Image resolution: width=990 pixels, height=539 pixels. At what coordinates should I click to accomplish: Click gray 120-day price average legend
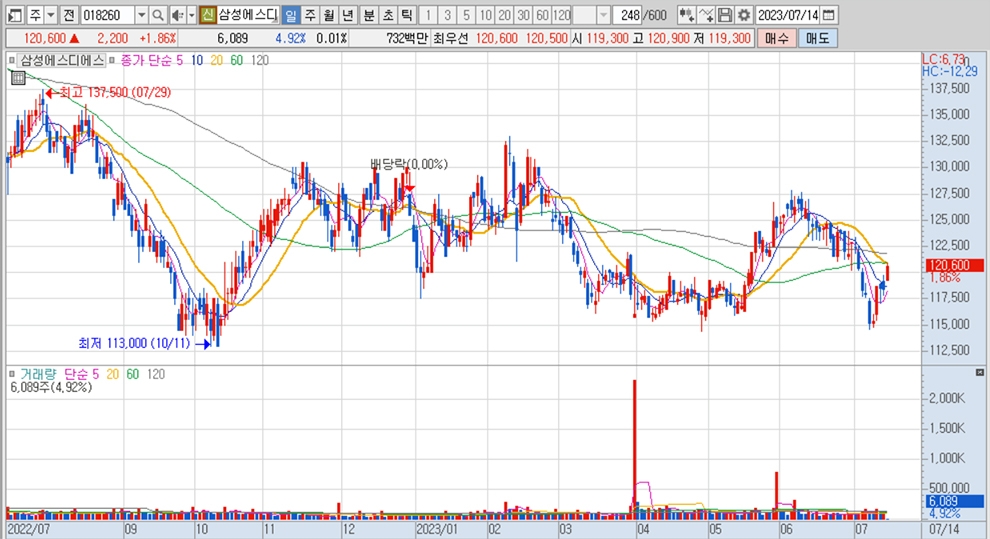coord(259,60)
